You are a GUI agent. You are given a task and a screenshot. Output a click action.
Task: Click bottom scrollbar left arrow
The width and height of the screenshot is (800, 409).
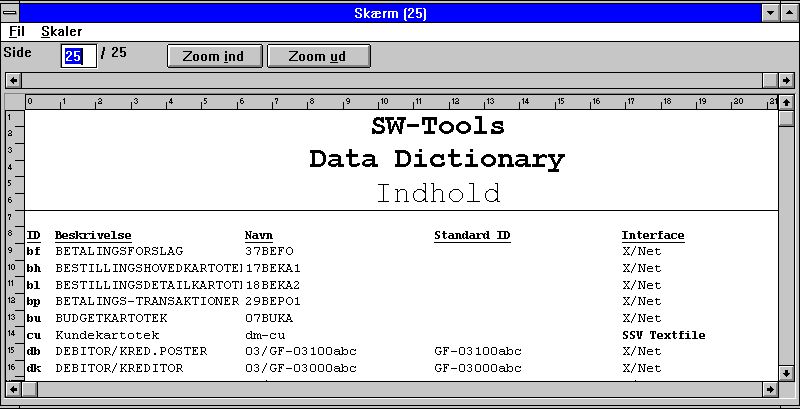tap(13, 390)
